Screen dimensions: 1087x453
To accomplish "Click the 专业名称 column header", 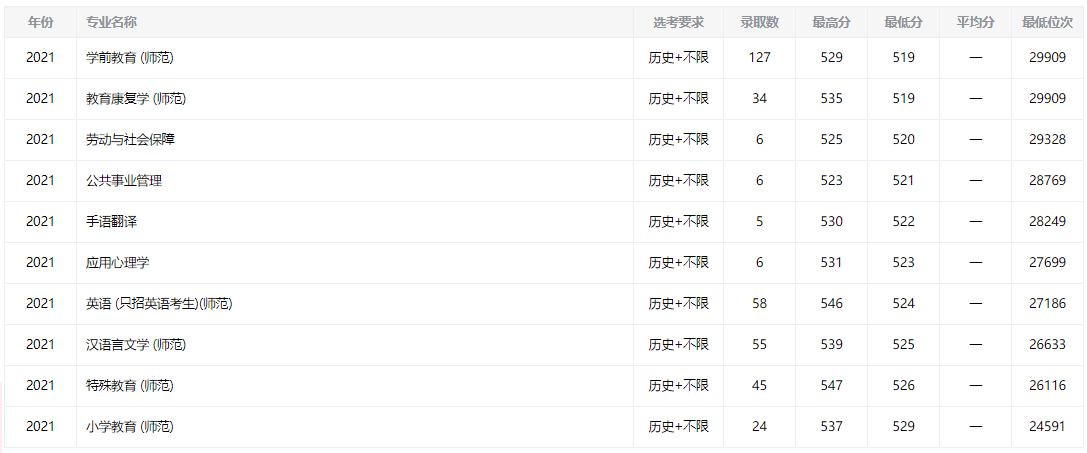I will click(112, 22).
